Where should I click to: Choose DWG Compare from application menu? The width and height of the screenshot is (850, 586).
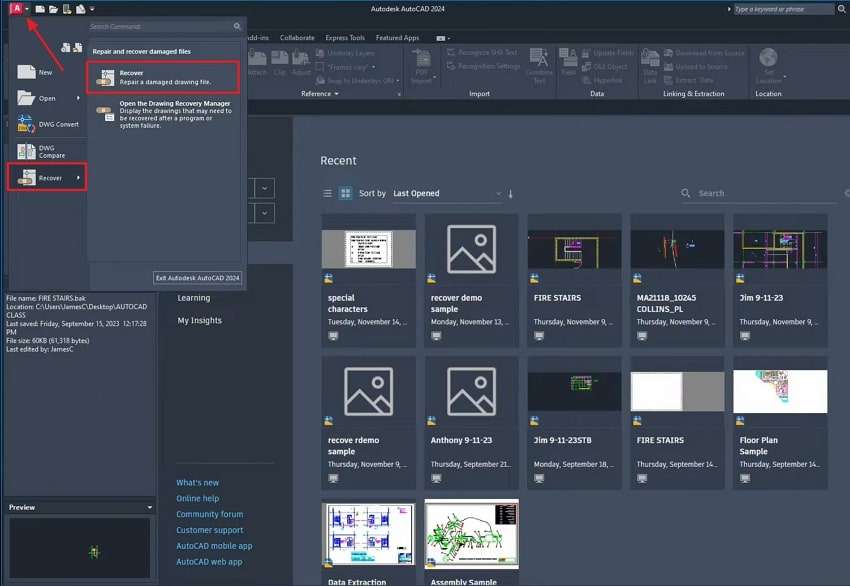pos(42,151)
